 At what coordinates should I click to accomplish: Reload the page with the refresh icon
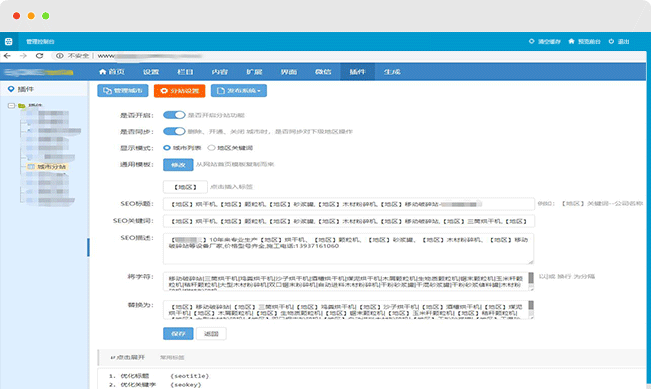pyautogui.click(x=39, y=56)
